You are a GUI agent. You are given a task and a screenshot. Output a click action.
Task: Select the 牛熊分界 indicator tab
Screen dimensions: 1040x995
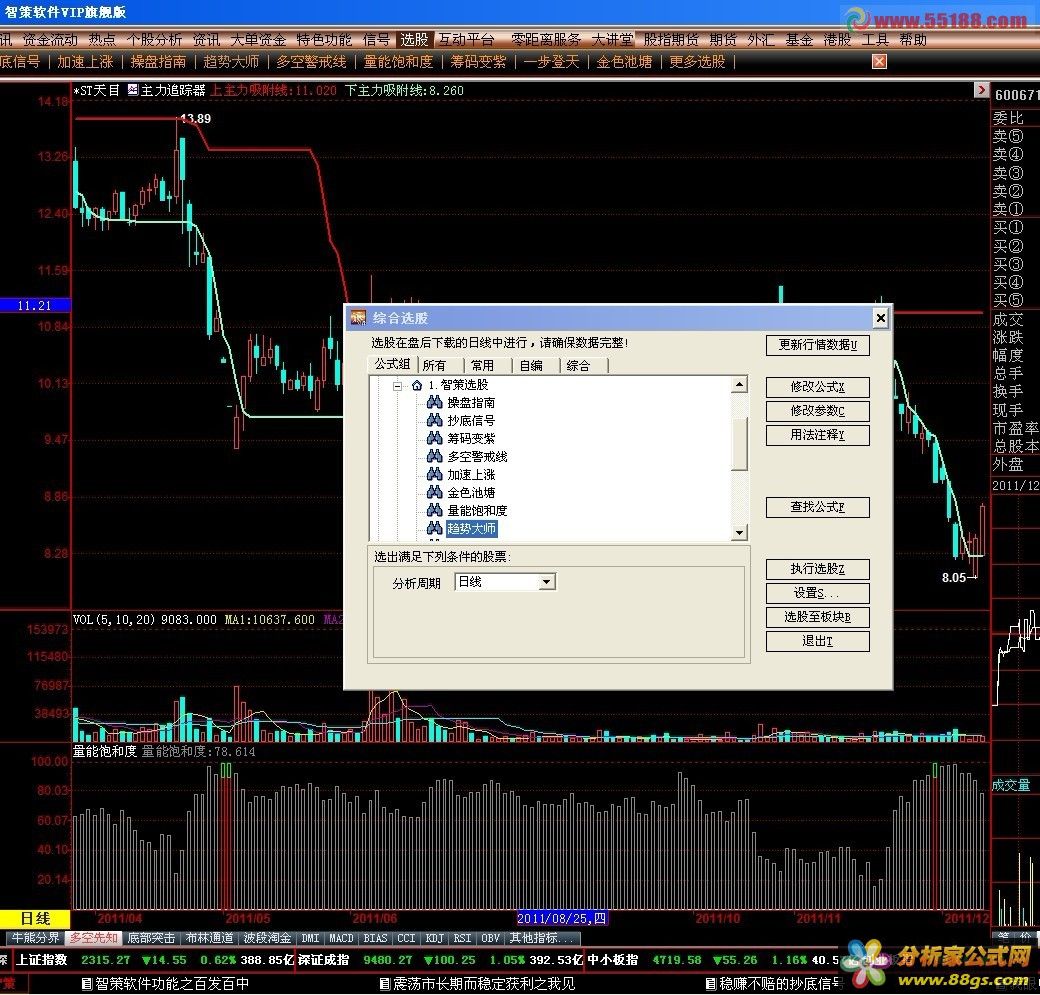(x=36, y=938)
